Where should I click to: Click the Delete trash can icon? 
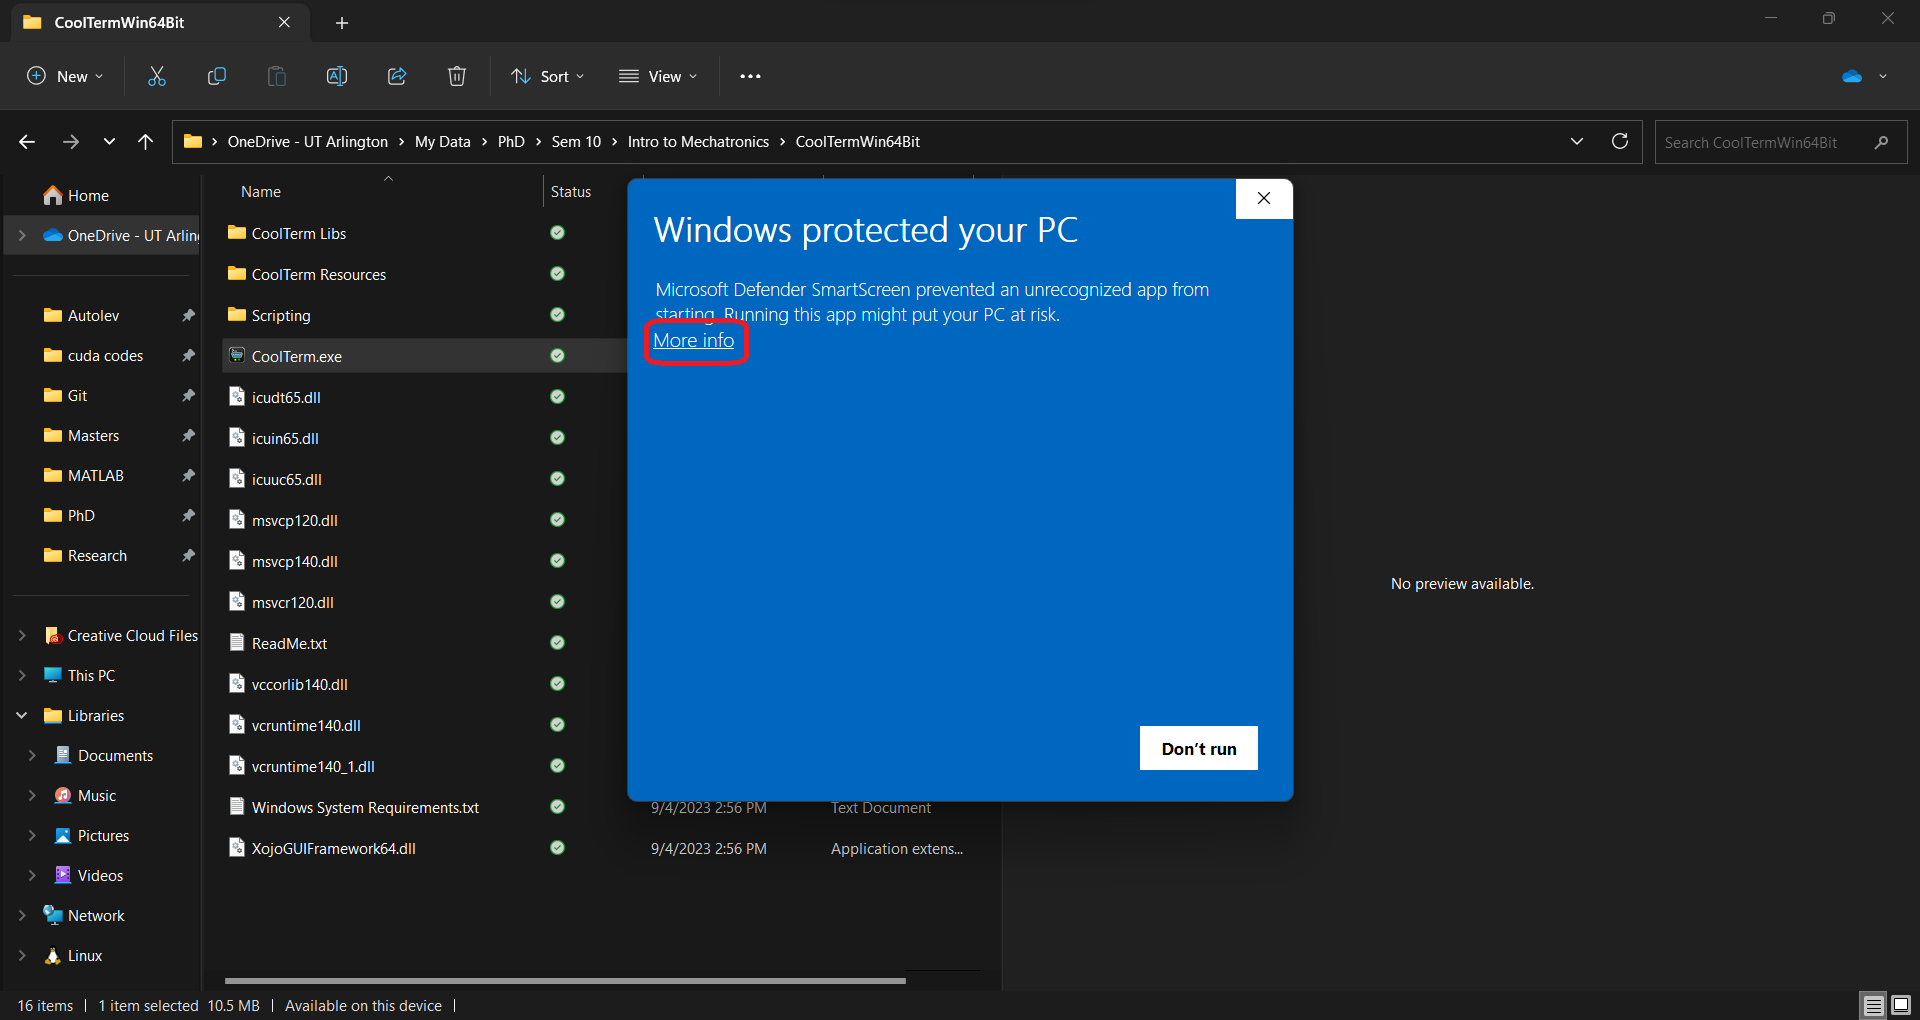(457, 76)
